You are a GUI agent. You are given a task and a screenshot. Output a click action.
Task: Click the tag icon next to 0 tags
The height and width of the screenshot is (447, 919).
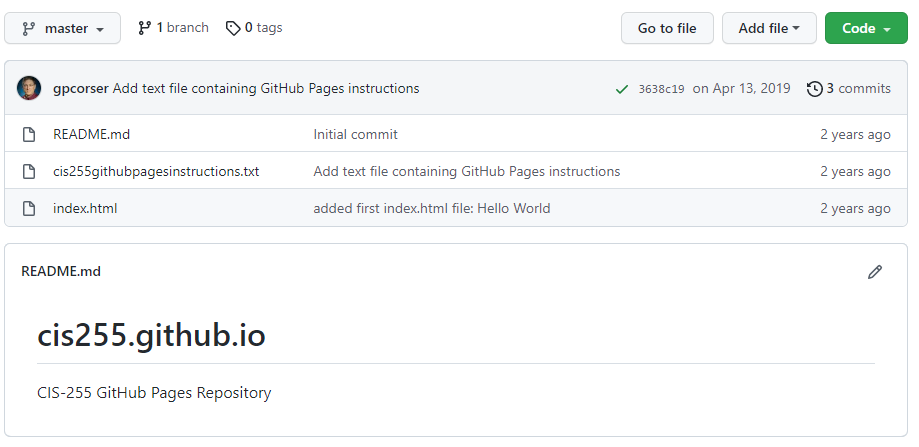click(233, 28)
